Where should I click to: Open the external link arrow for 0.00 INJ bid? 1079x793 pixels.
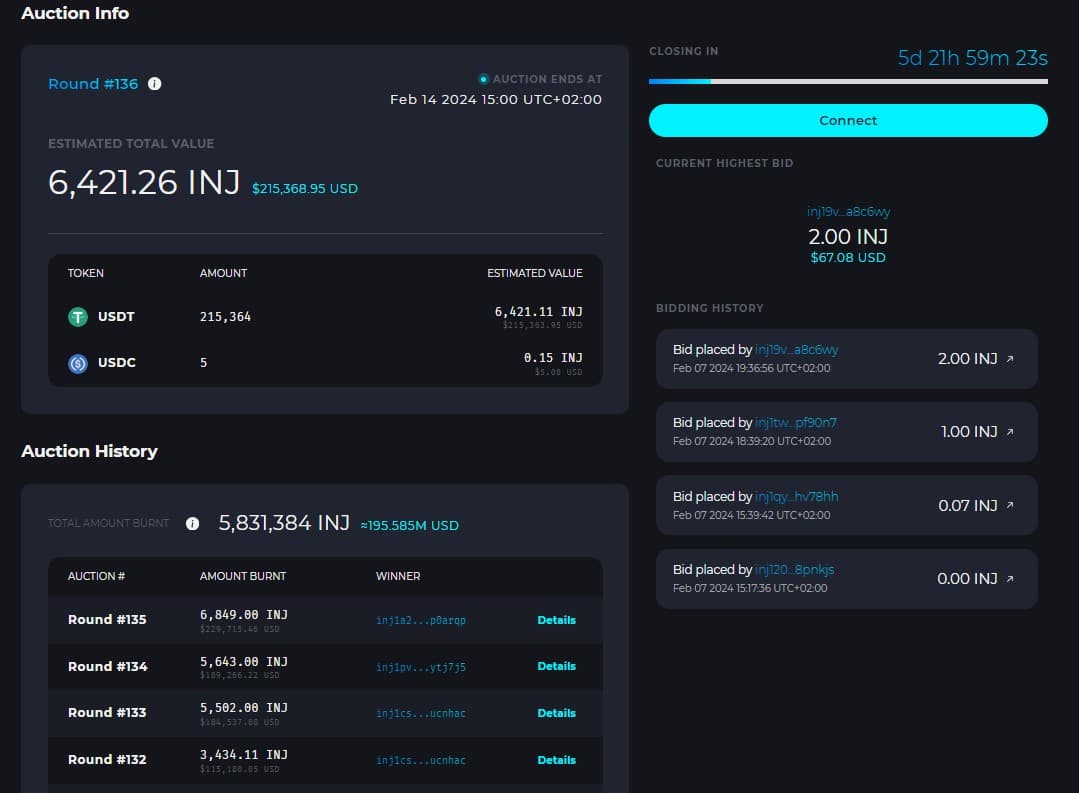[x=1009, y=579]
